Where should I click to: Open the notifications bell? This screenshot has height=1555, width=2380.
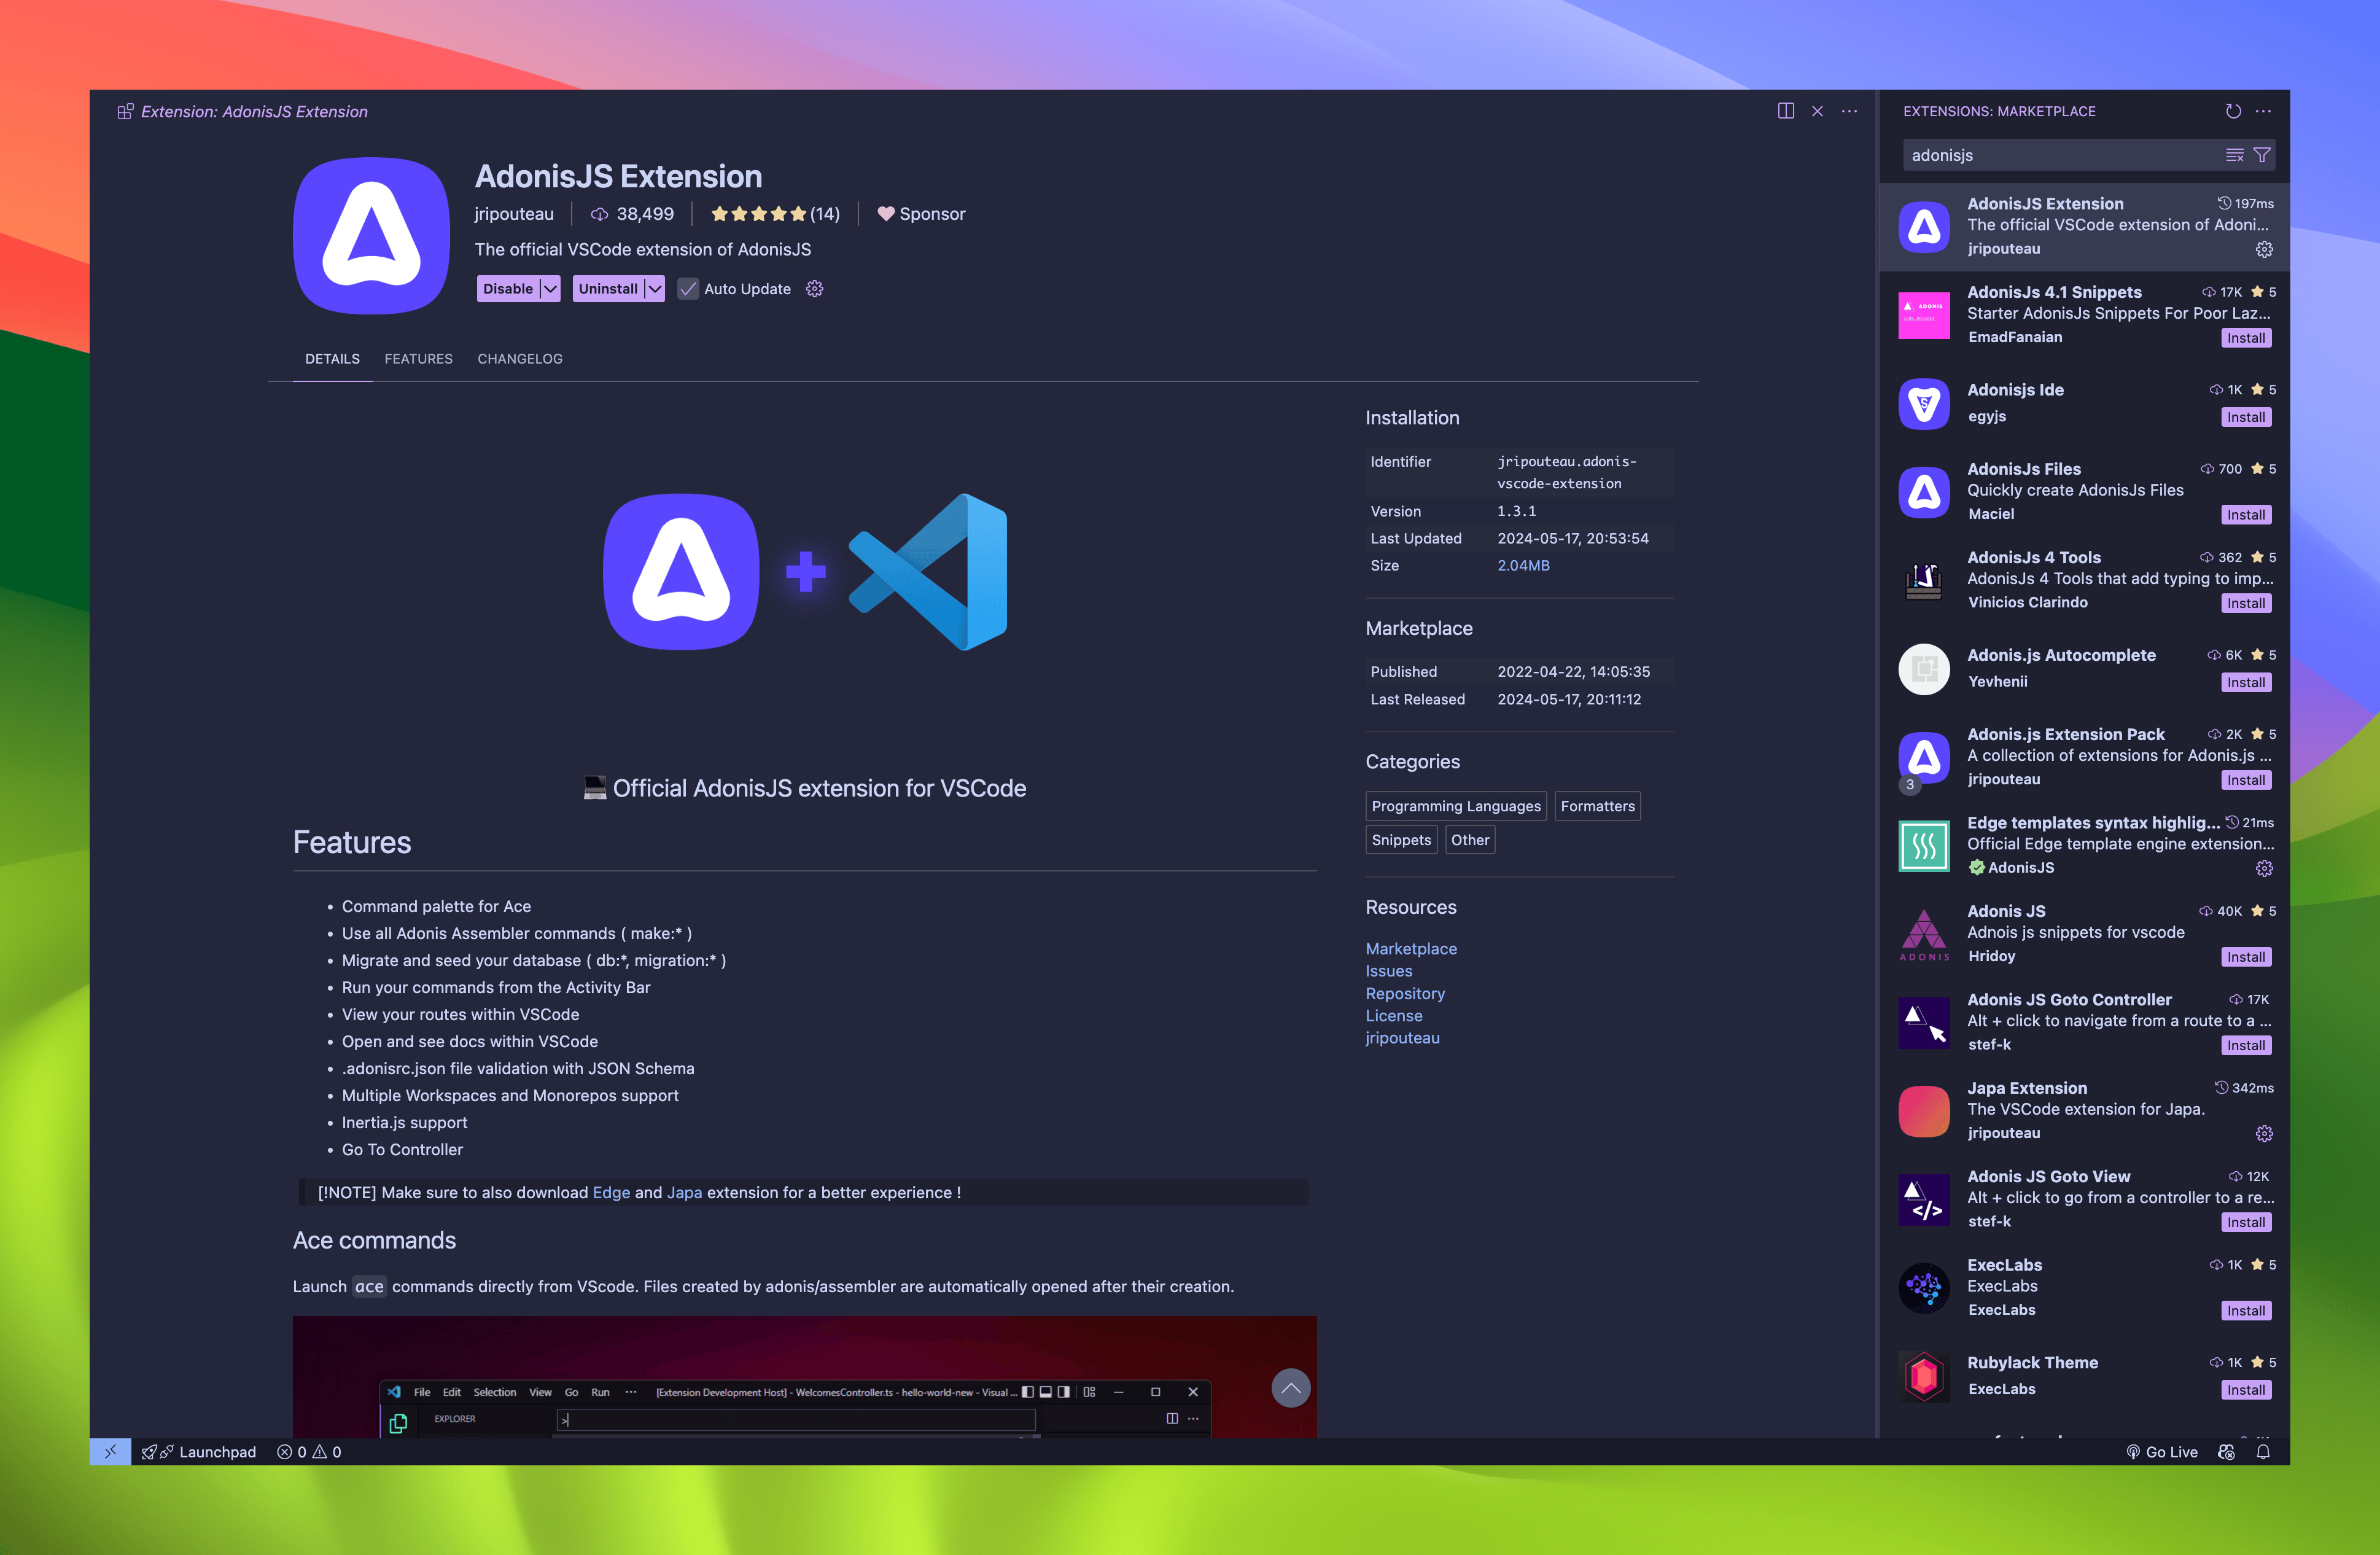pos(2263,1452)
